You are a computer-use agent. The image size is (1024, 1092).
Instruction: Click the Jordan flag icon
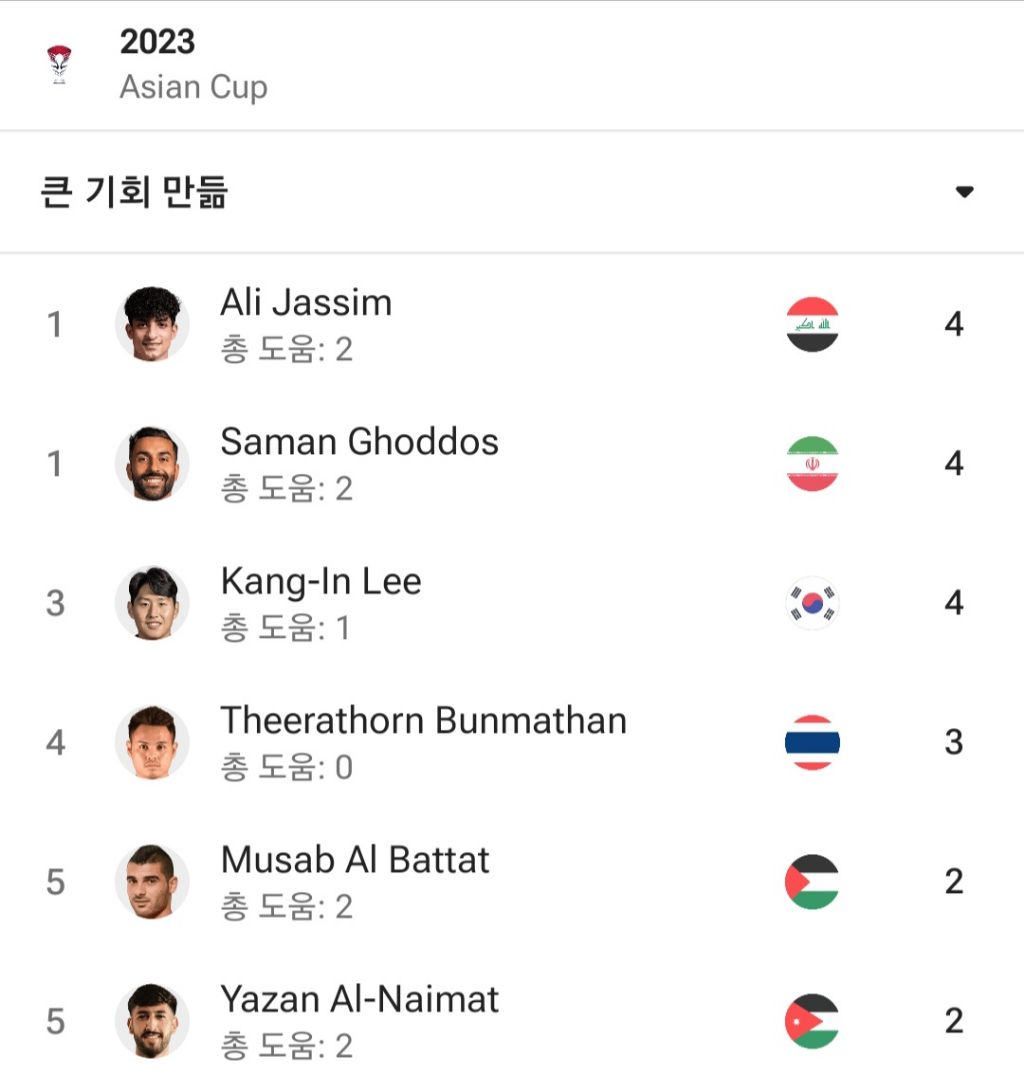pos(812,1021)
